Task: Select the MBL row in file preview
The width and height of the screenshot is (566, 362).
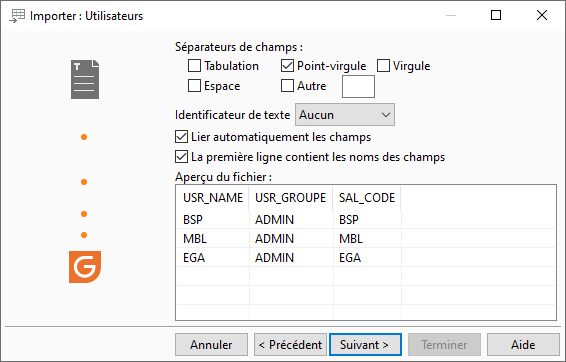Action: point(366,239)
